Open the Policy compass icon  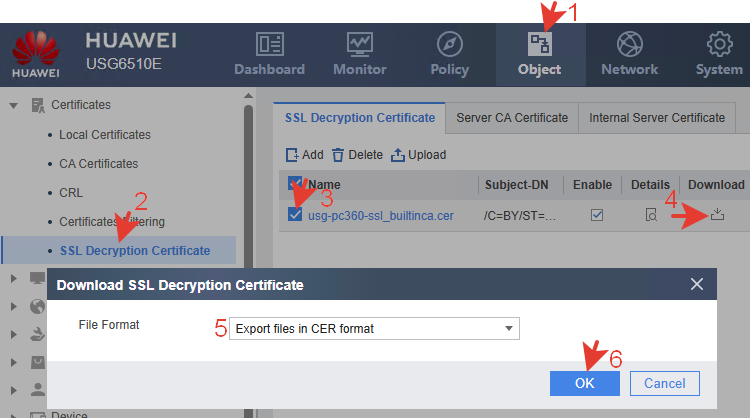click(450, 44)
